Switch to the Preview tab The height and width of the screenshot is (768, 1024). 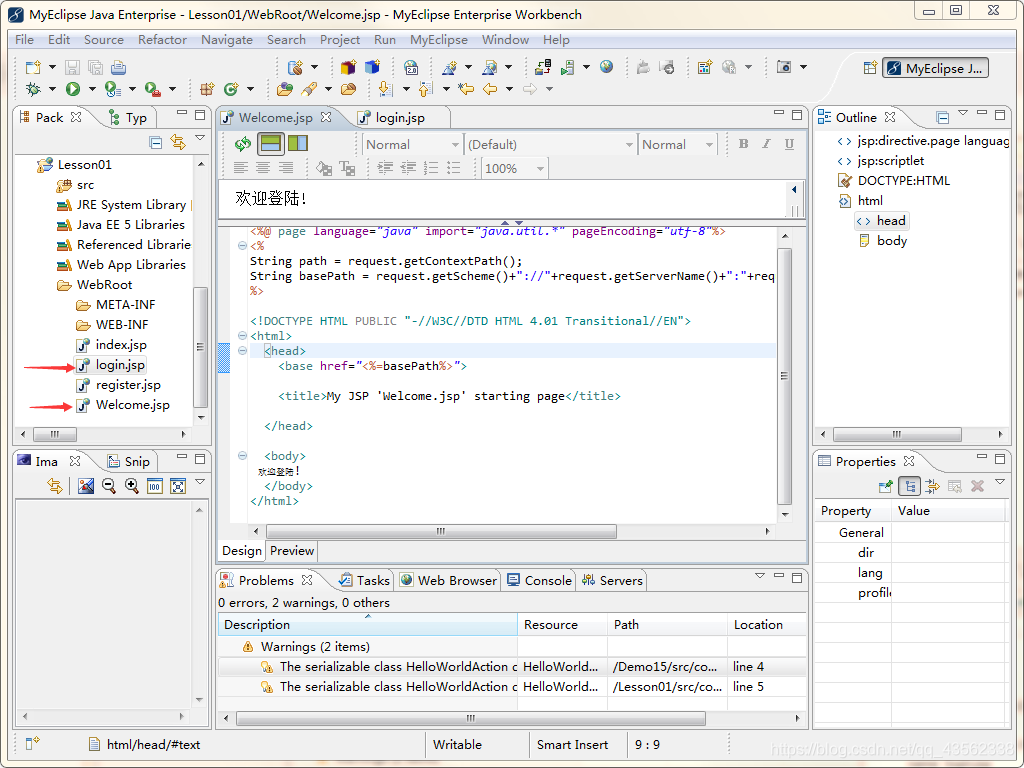(x=292, y=551)
